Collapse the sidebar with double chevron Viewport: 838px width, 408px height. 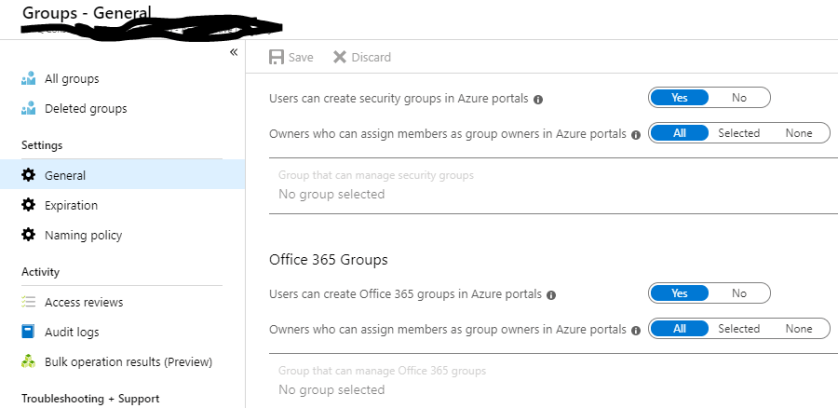(x=234, y=52)
